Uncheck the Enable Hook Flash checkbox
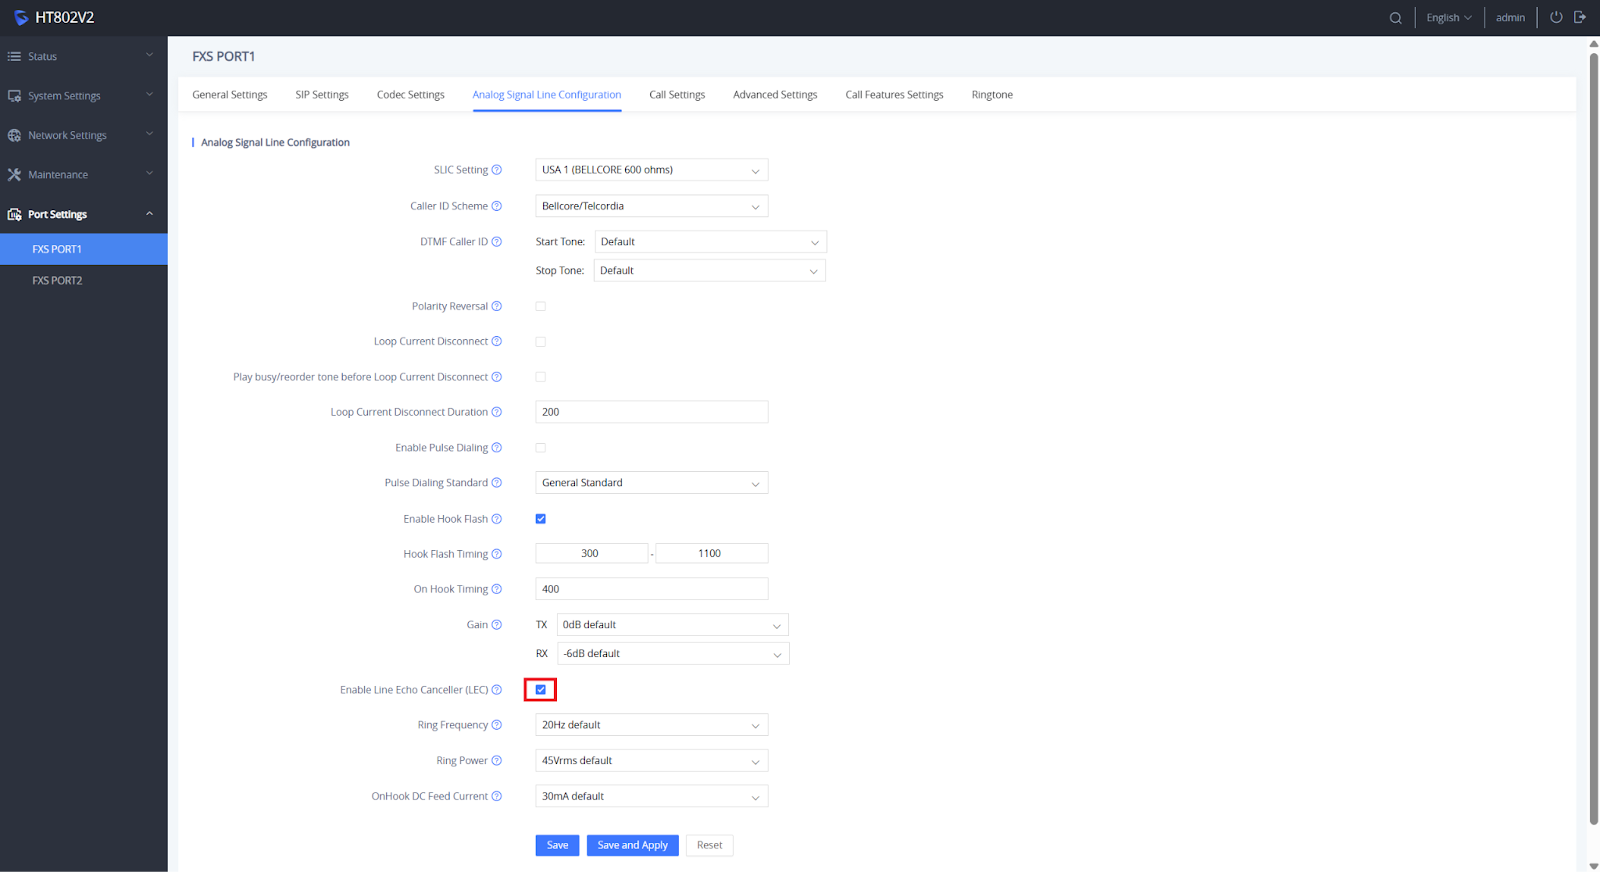Viewport: 1600px width, 872px height. (541, 519)
